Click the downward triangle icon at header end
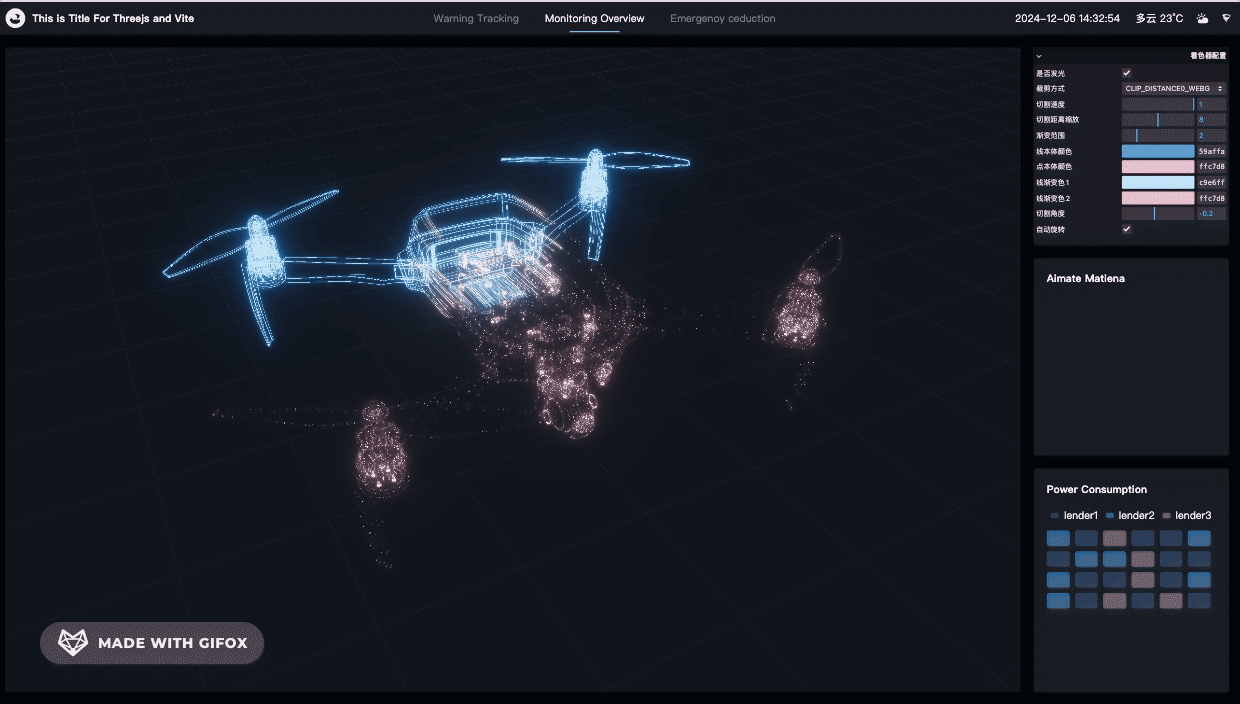This screenshot has width=1240, height=704. click(1226, 18)
